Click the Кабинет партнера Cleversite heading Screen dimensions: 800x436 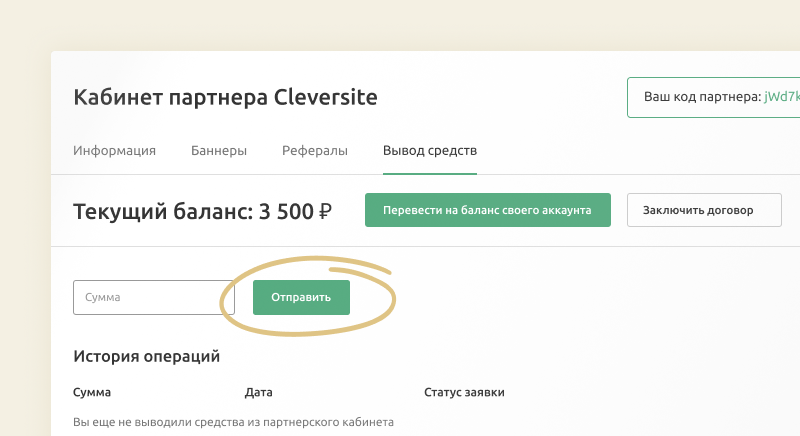click(225, 98)
